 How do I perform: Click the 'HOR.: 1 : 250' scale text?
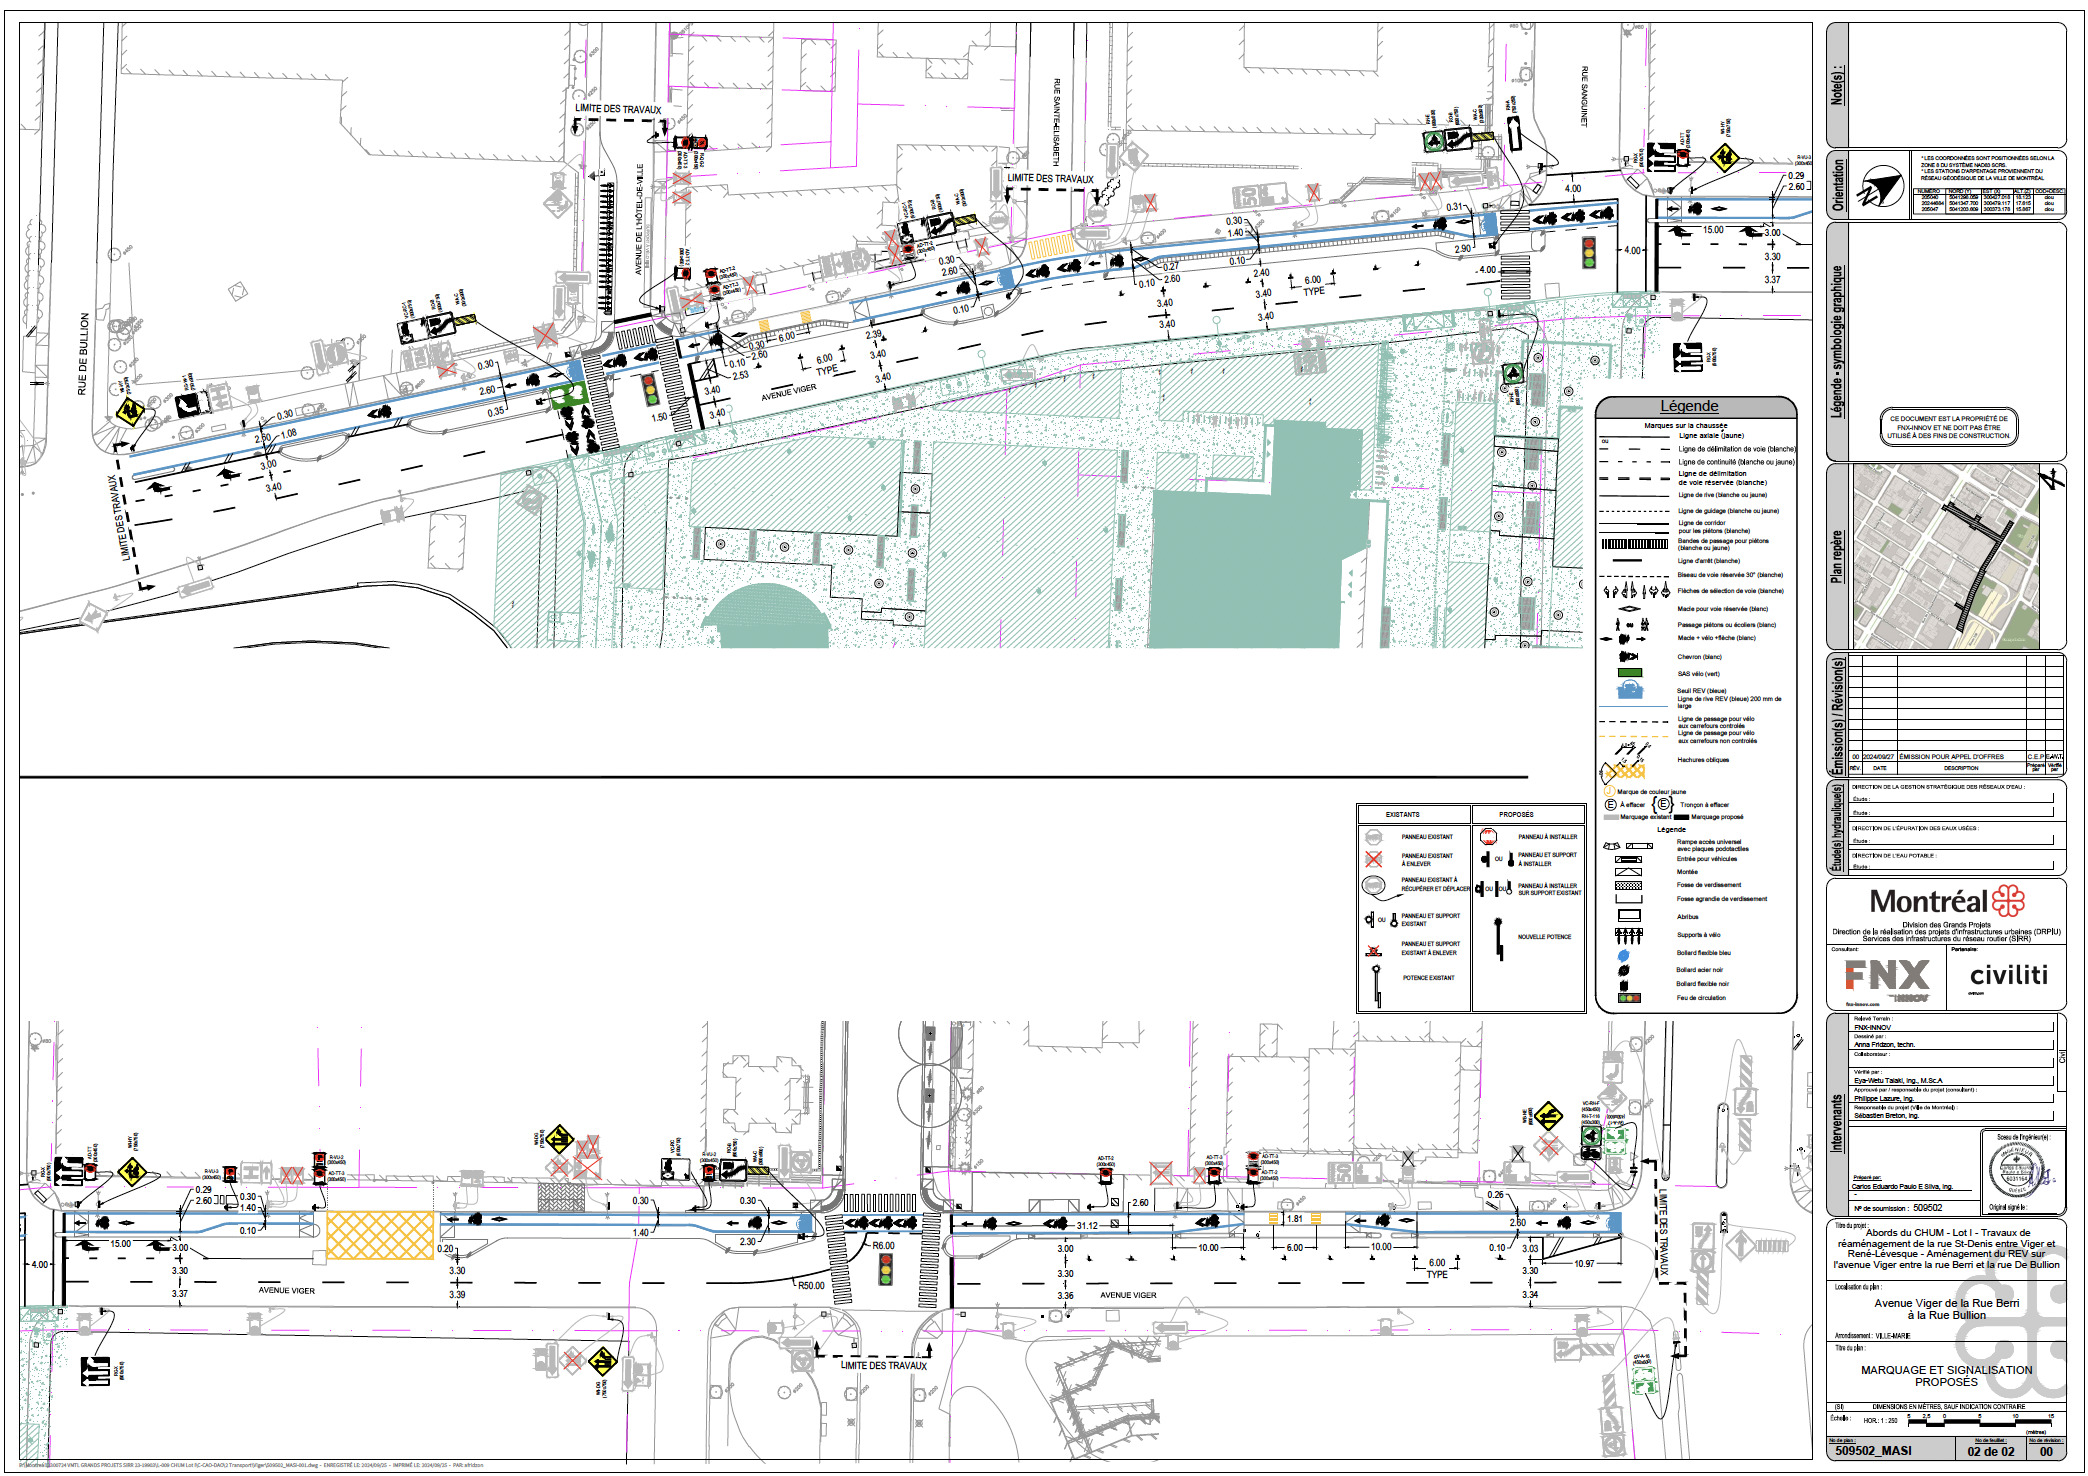click(1880, 1420)
